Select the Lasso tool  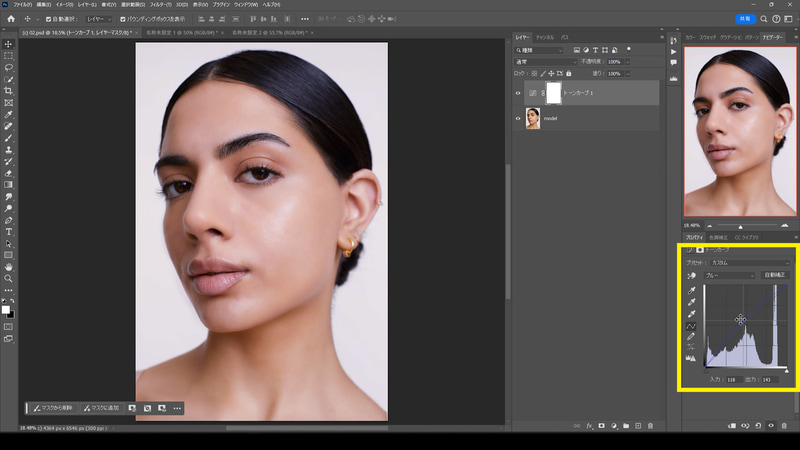9,67
